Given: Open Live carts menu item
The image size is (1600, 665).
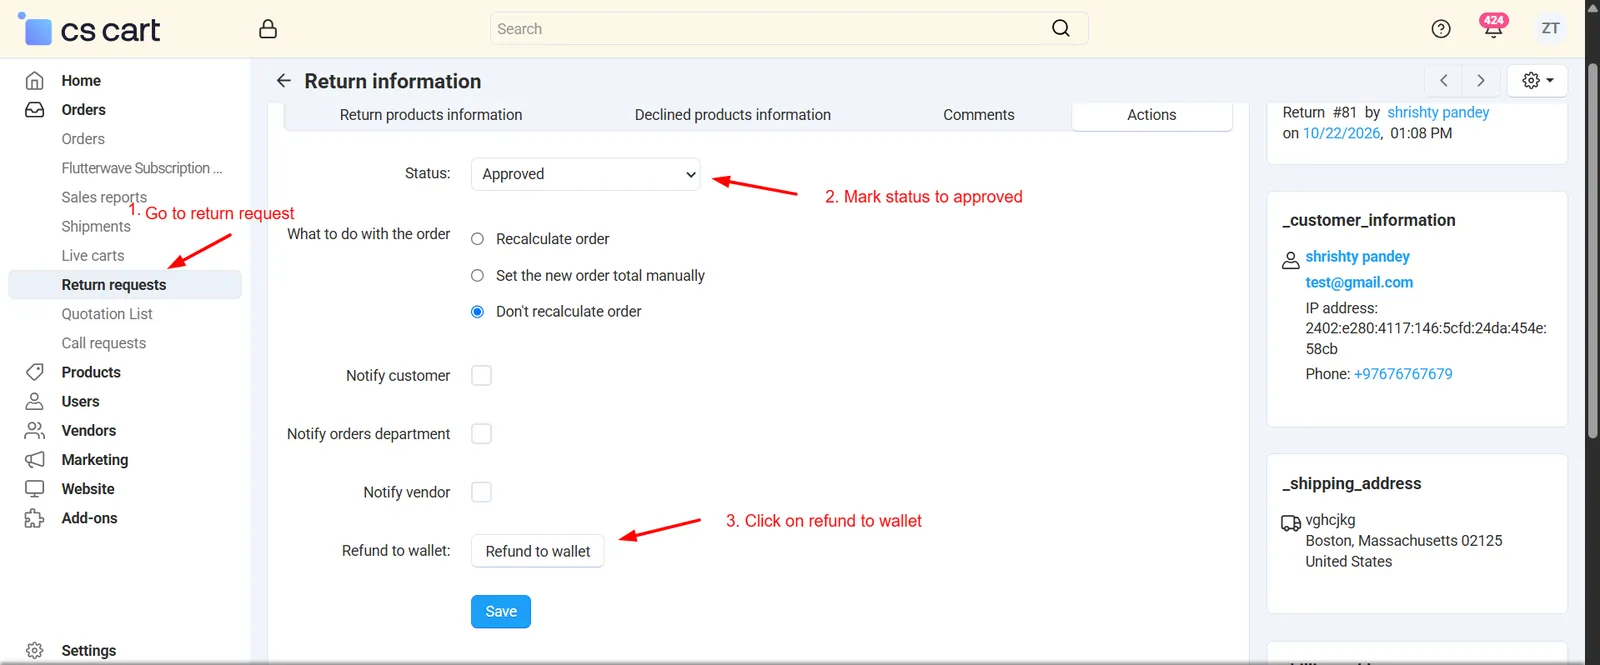Looking at the screenshot, I should click(93, 256).
